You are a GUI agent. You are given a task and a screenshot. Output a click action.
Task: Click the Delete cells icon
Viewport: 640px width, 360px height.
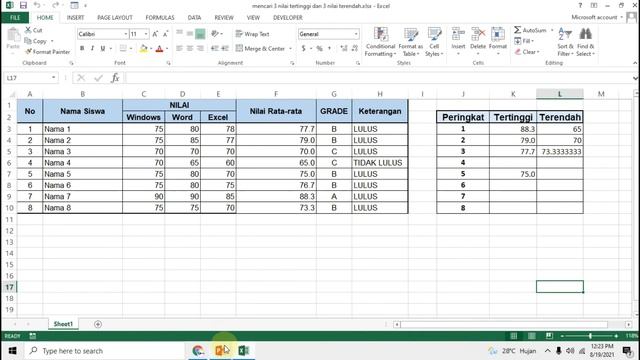click(478, 35)
